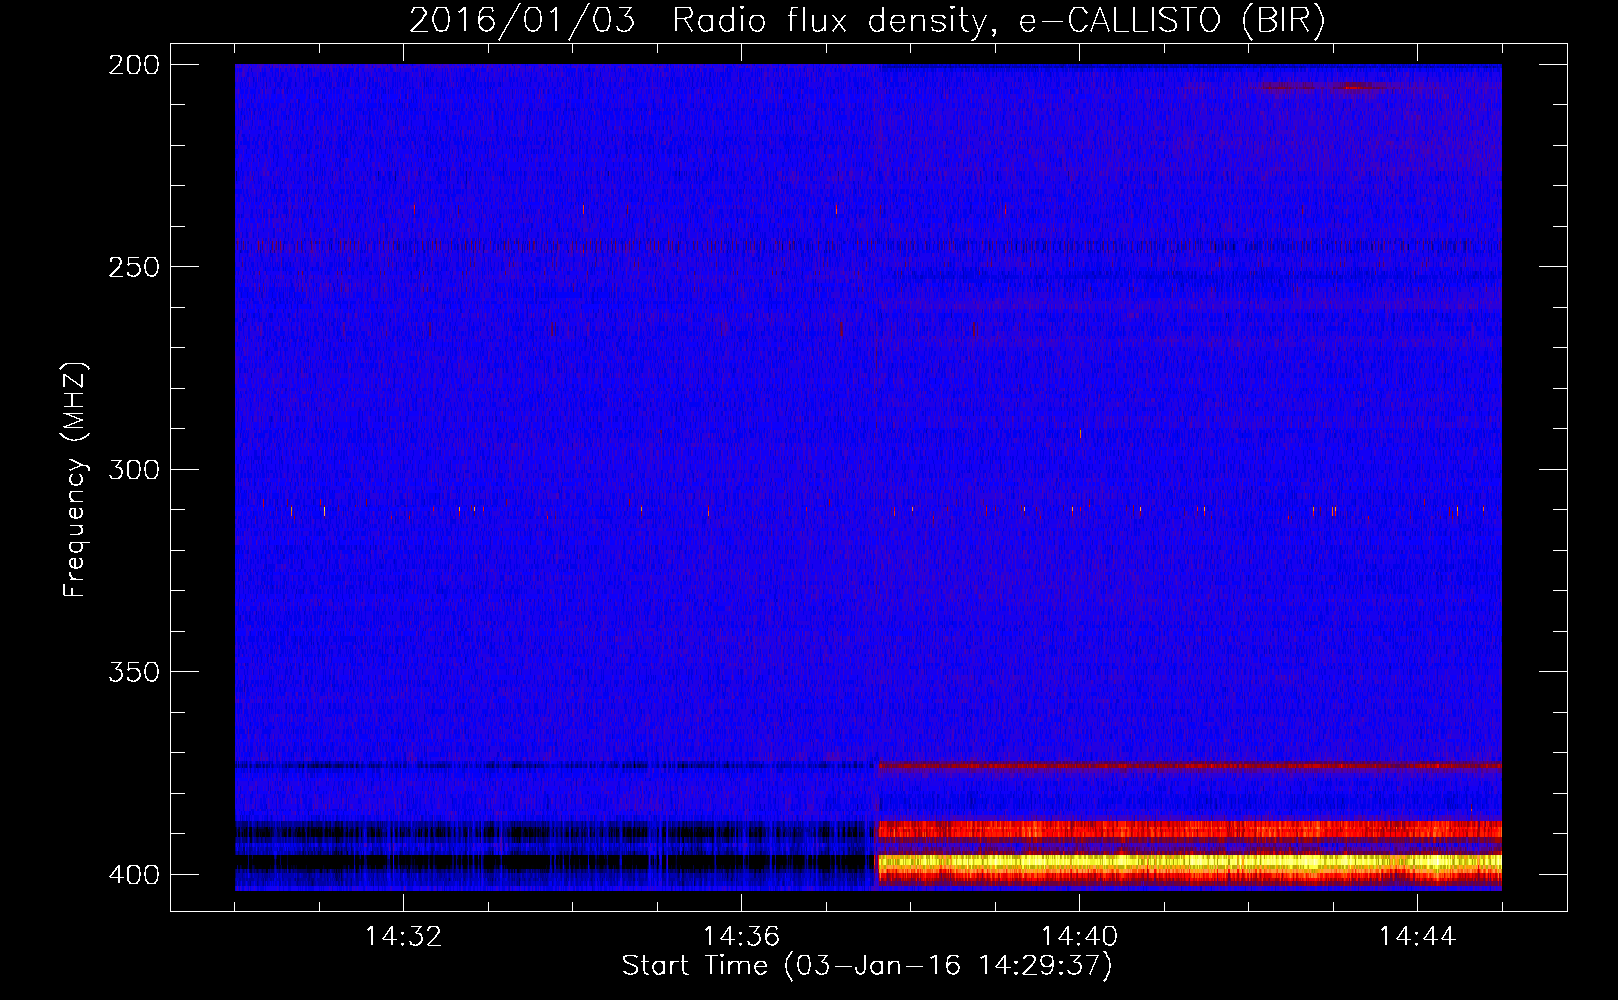Click the "Frequency (MHZ)" axis label
The width and height of the screenshot is (1618, 1000).
point(75,479)
